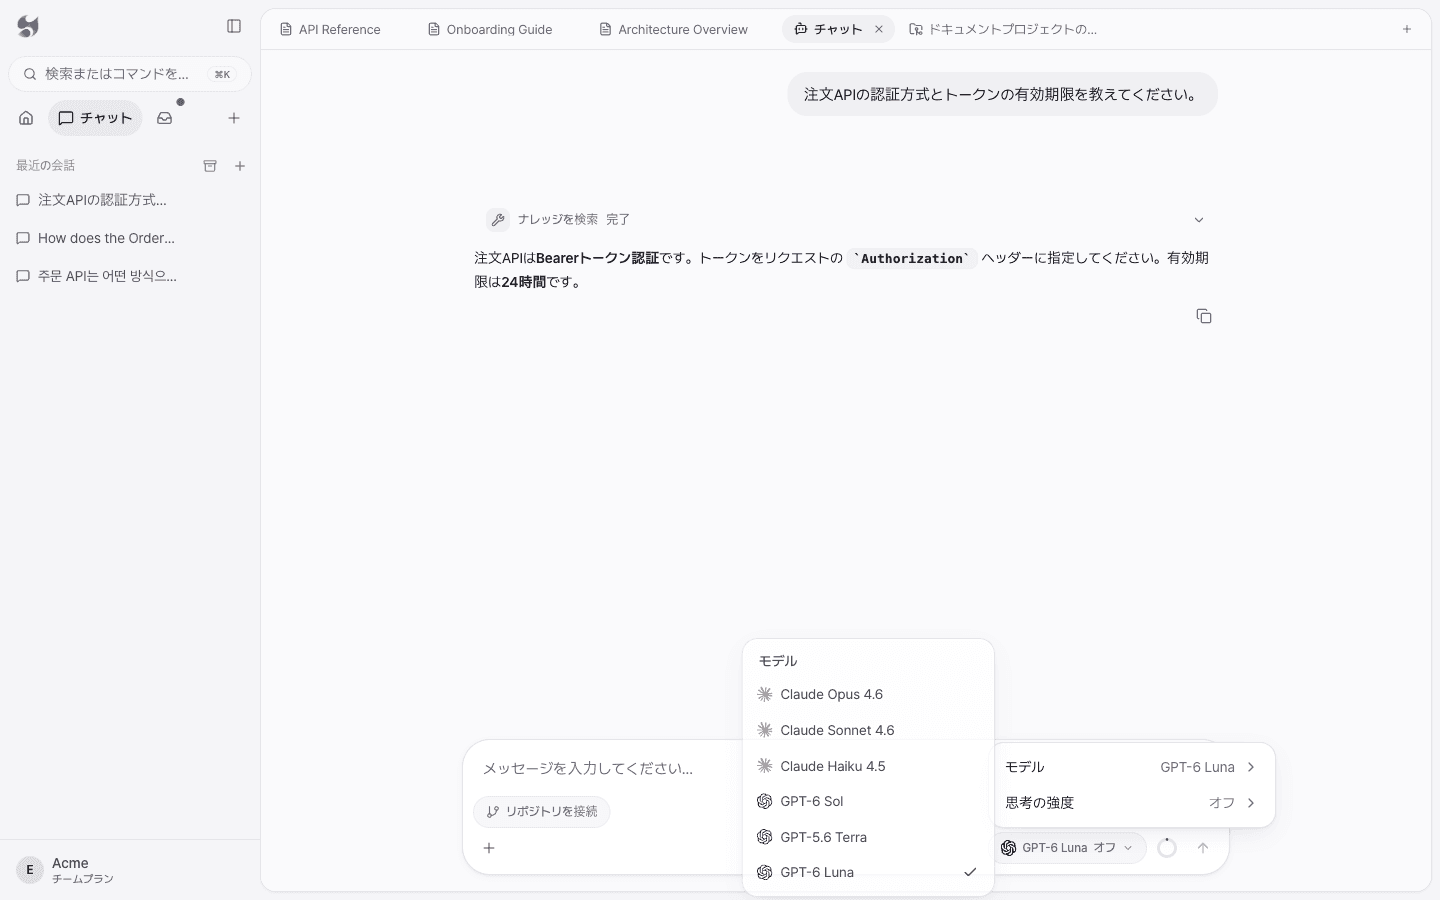The height and width of the screenshot is (900, 1440).
Task: Select GPT-5.6 Terra model
Action: coord(868,837)
